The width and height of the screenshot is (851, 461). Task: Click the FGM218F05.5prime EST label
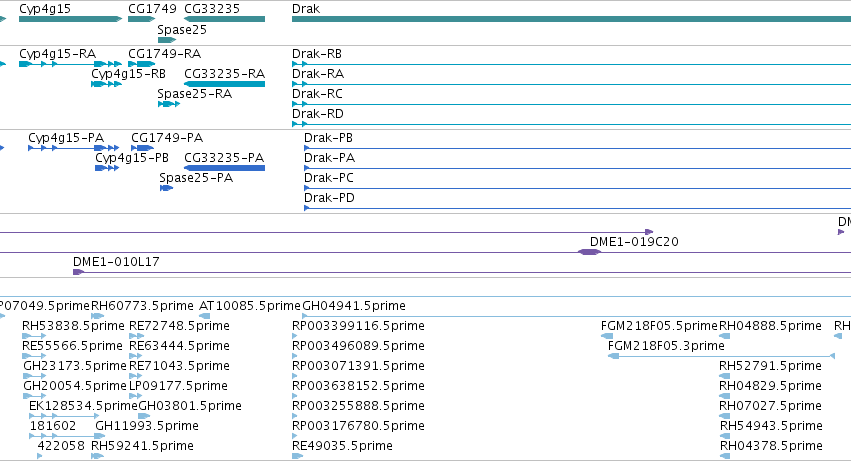coord(659,326)
